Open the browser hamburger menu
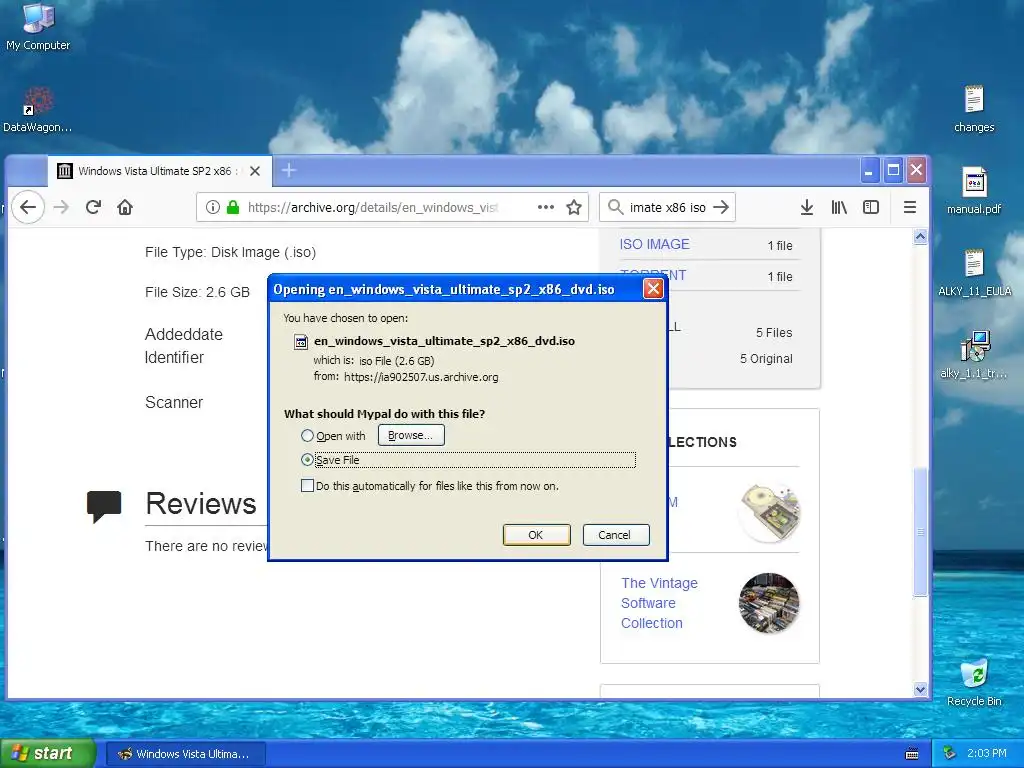 pyautogui.click(x=910, y=207)
